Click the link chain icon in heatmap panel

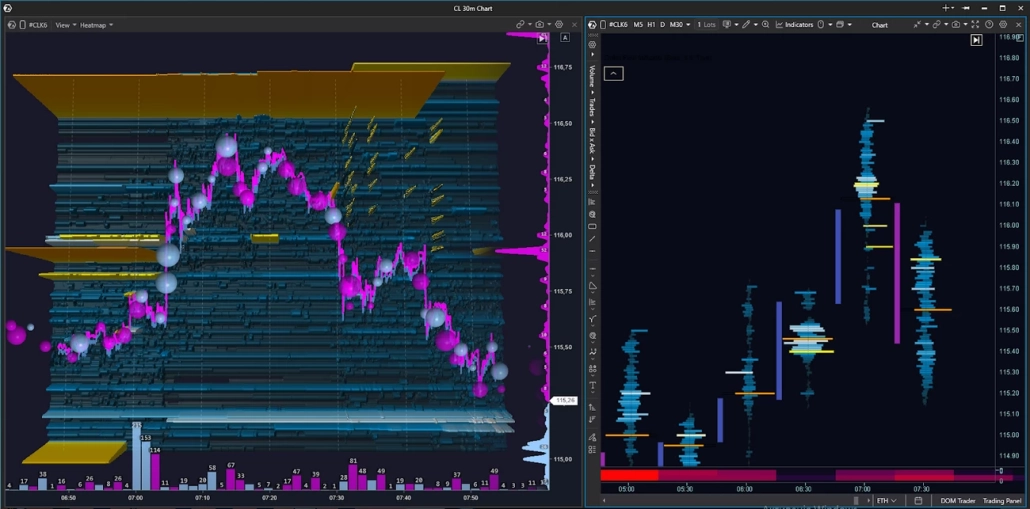tap(520, 25)
